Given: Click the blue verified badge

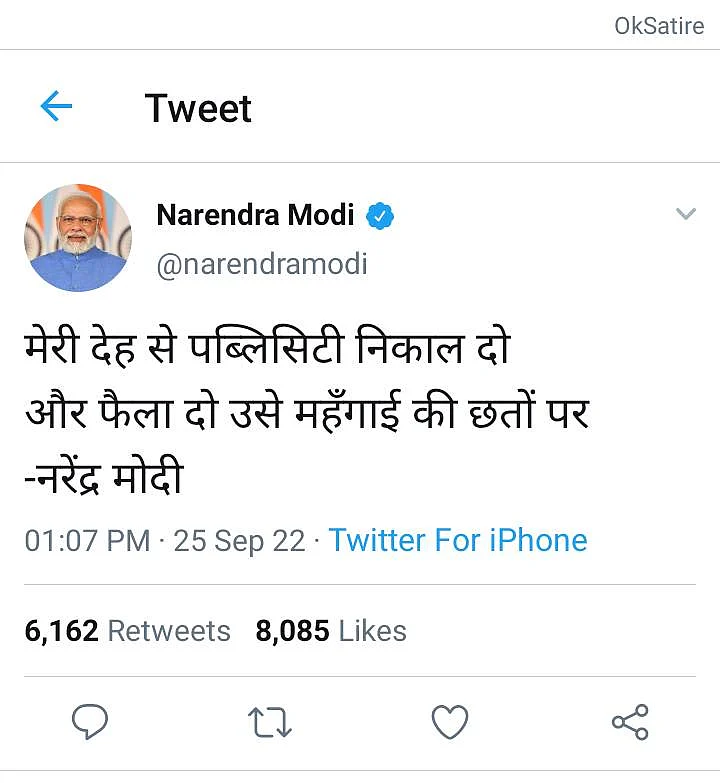Looking at the screenshot, I should click(x=380, y=215).
